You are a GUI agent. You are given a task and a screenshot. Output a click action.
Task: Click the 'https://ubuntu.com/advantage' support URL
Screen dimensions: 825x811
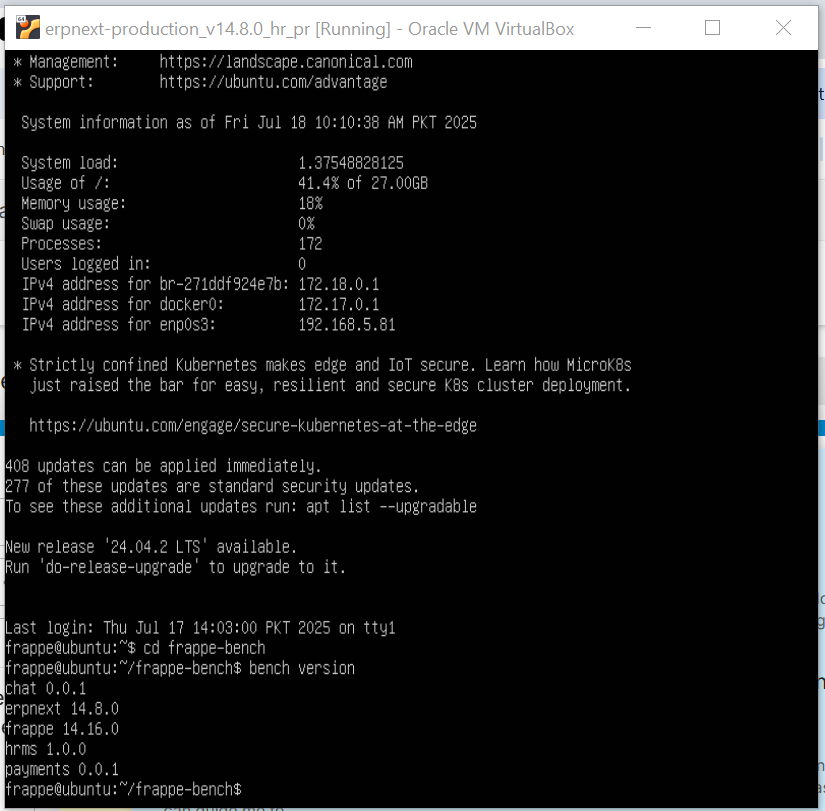273,82
